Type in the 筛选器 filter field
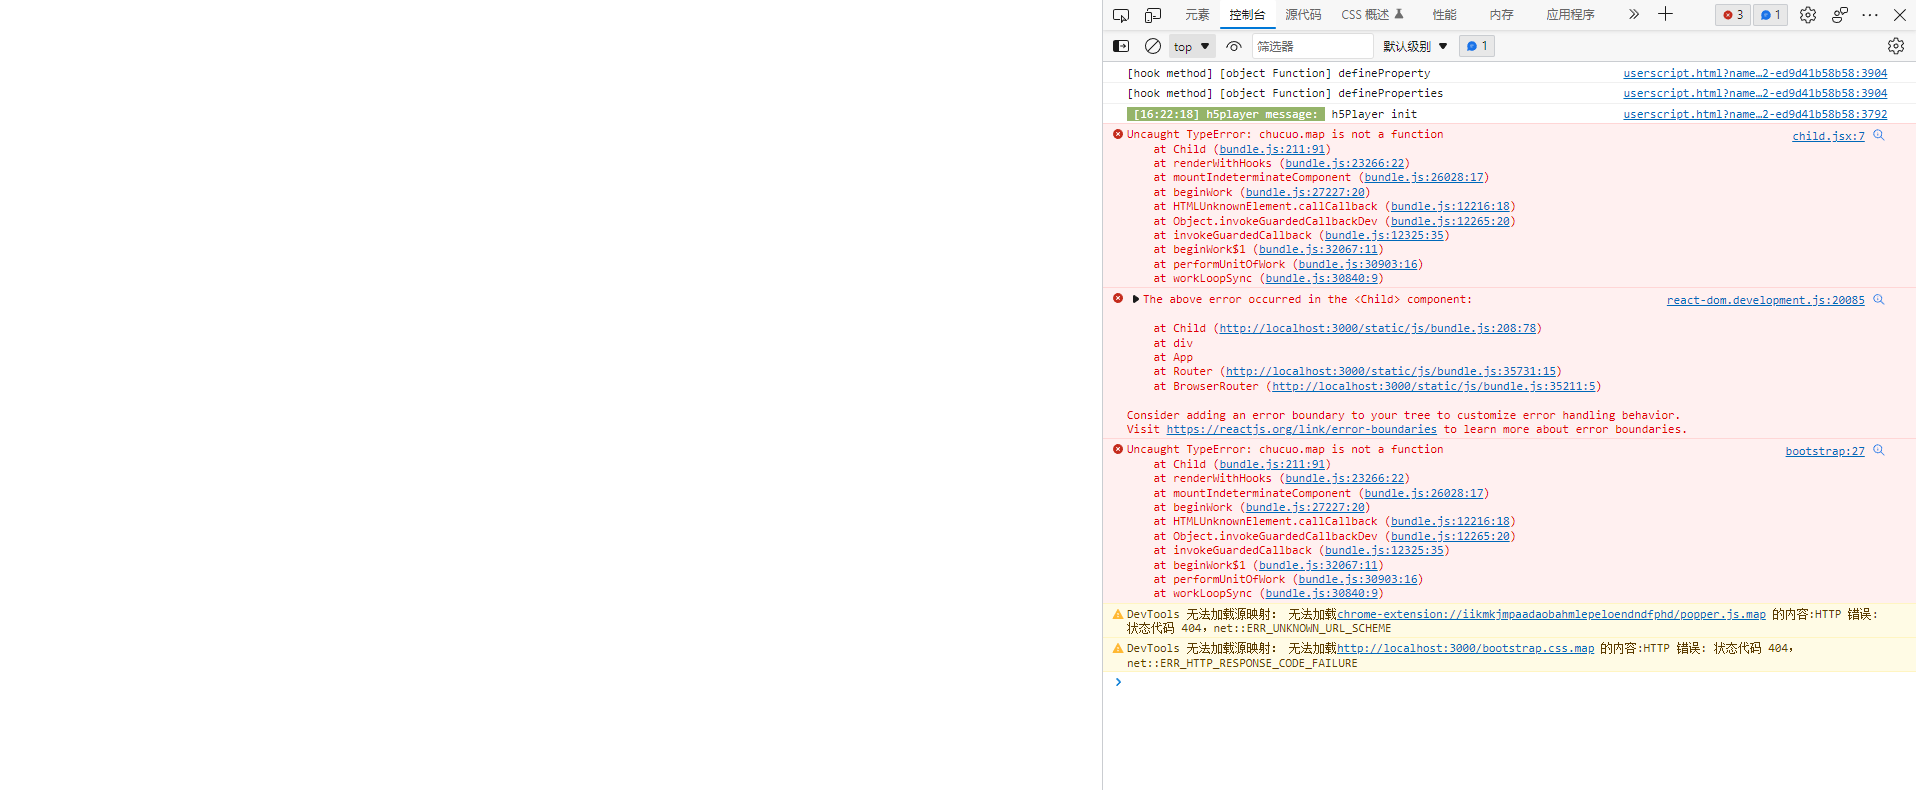The image size is (1916, 790). (1311, 46)
